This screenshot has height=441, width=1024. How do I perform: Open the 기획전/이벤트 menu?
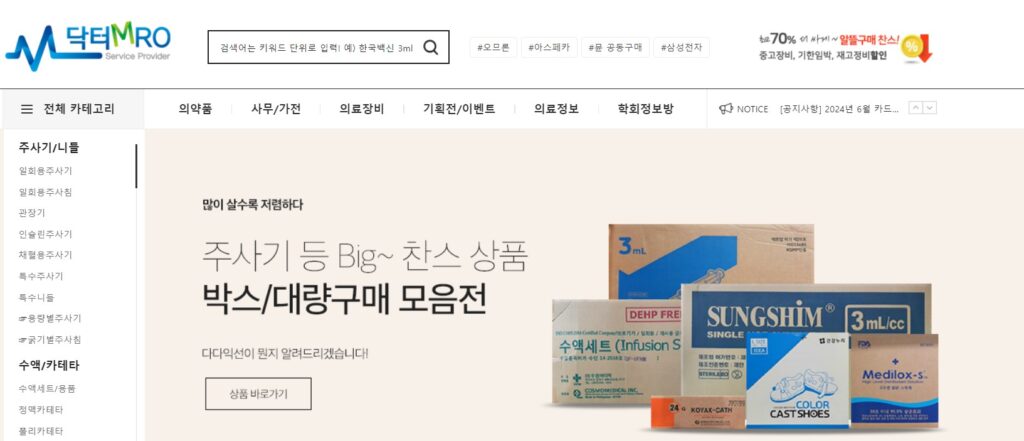point(459,109)
